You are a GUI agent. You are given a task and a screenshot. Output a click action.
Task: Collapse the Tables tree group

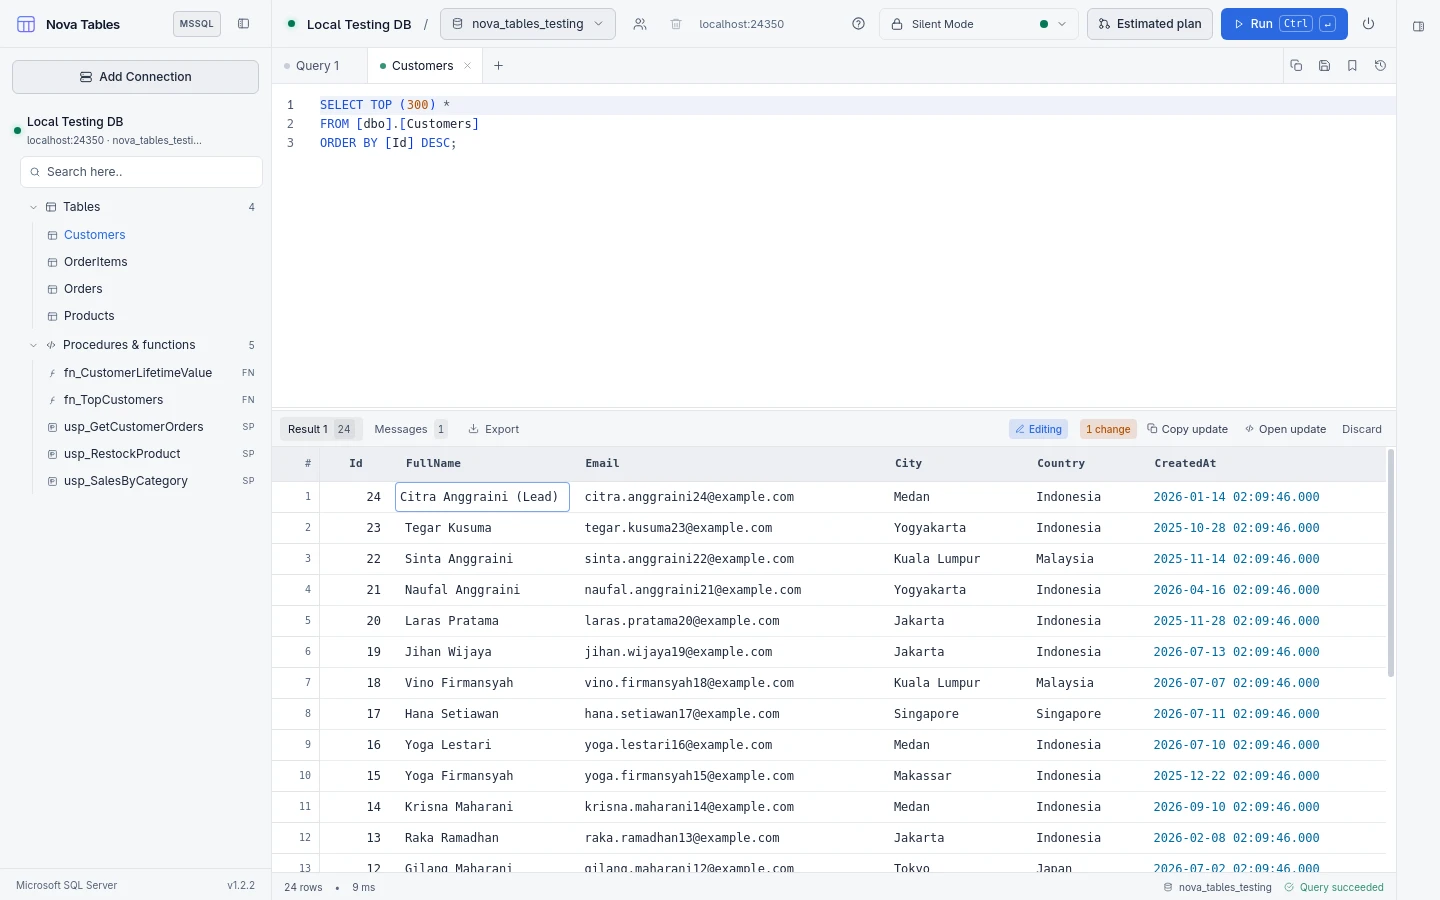point(33,207)
